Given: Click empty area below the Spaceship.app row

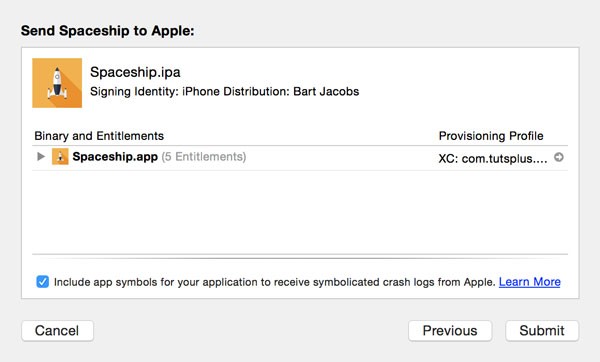Looking at the screenshot, I should [300, 212].
